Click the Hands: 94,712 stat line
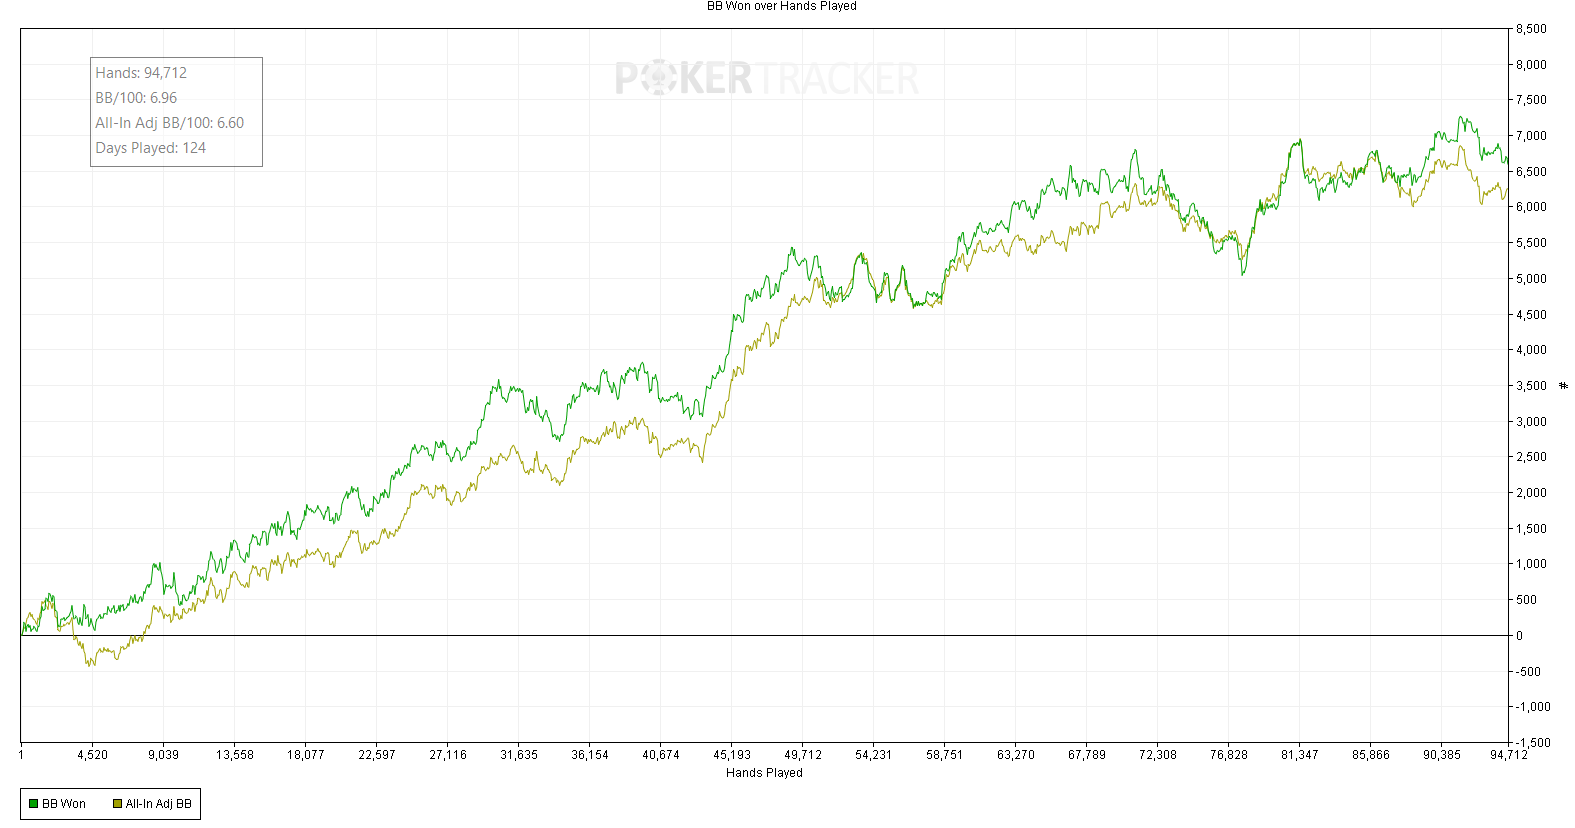Image resolution: width=1575 pixels, height=828 pixels. click(141, 73)
